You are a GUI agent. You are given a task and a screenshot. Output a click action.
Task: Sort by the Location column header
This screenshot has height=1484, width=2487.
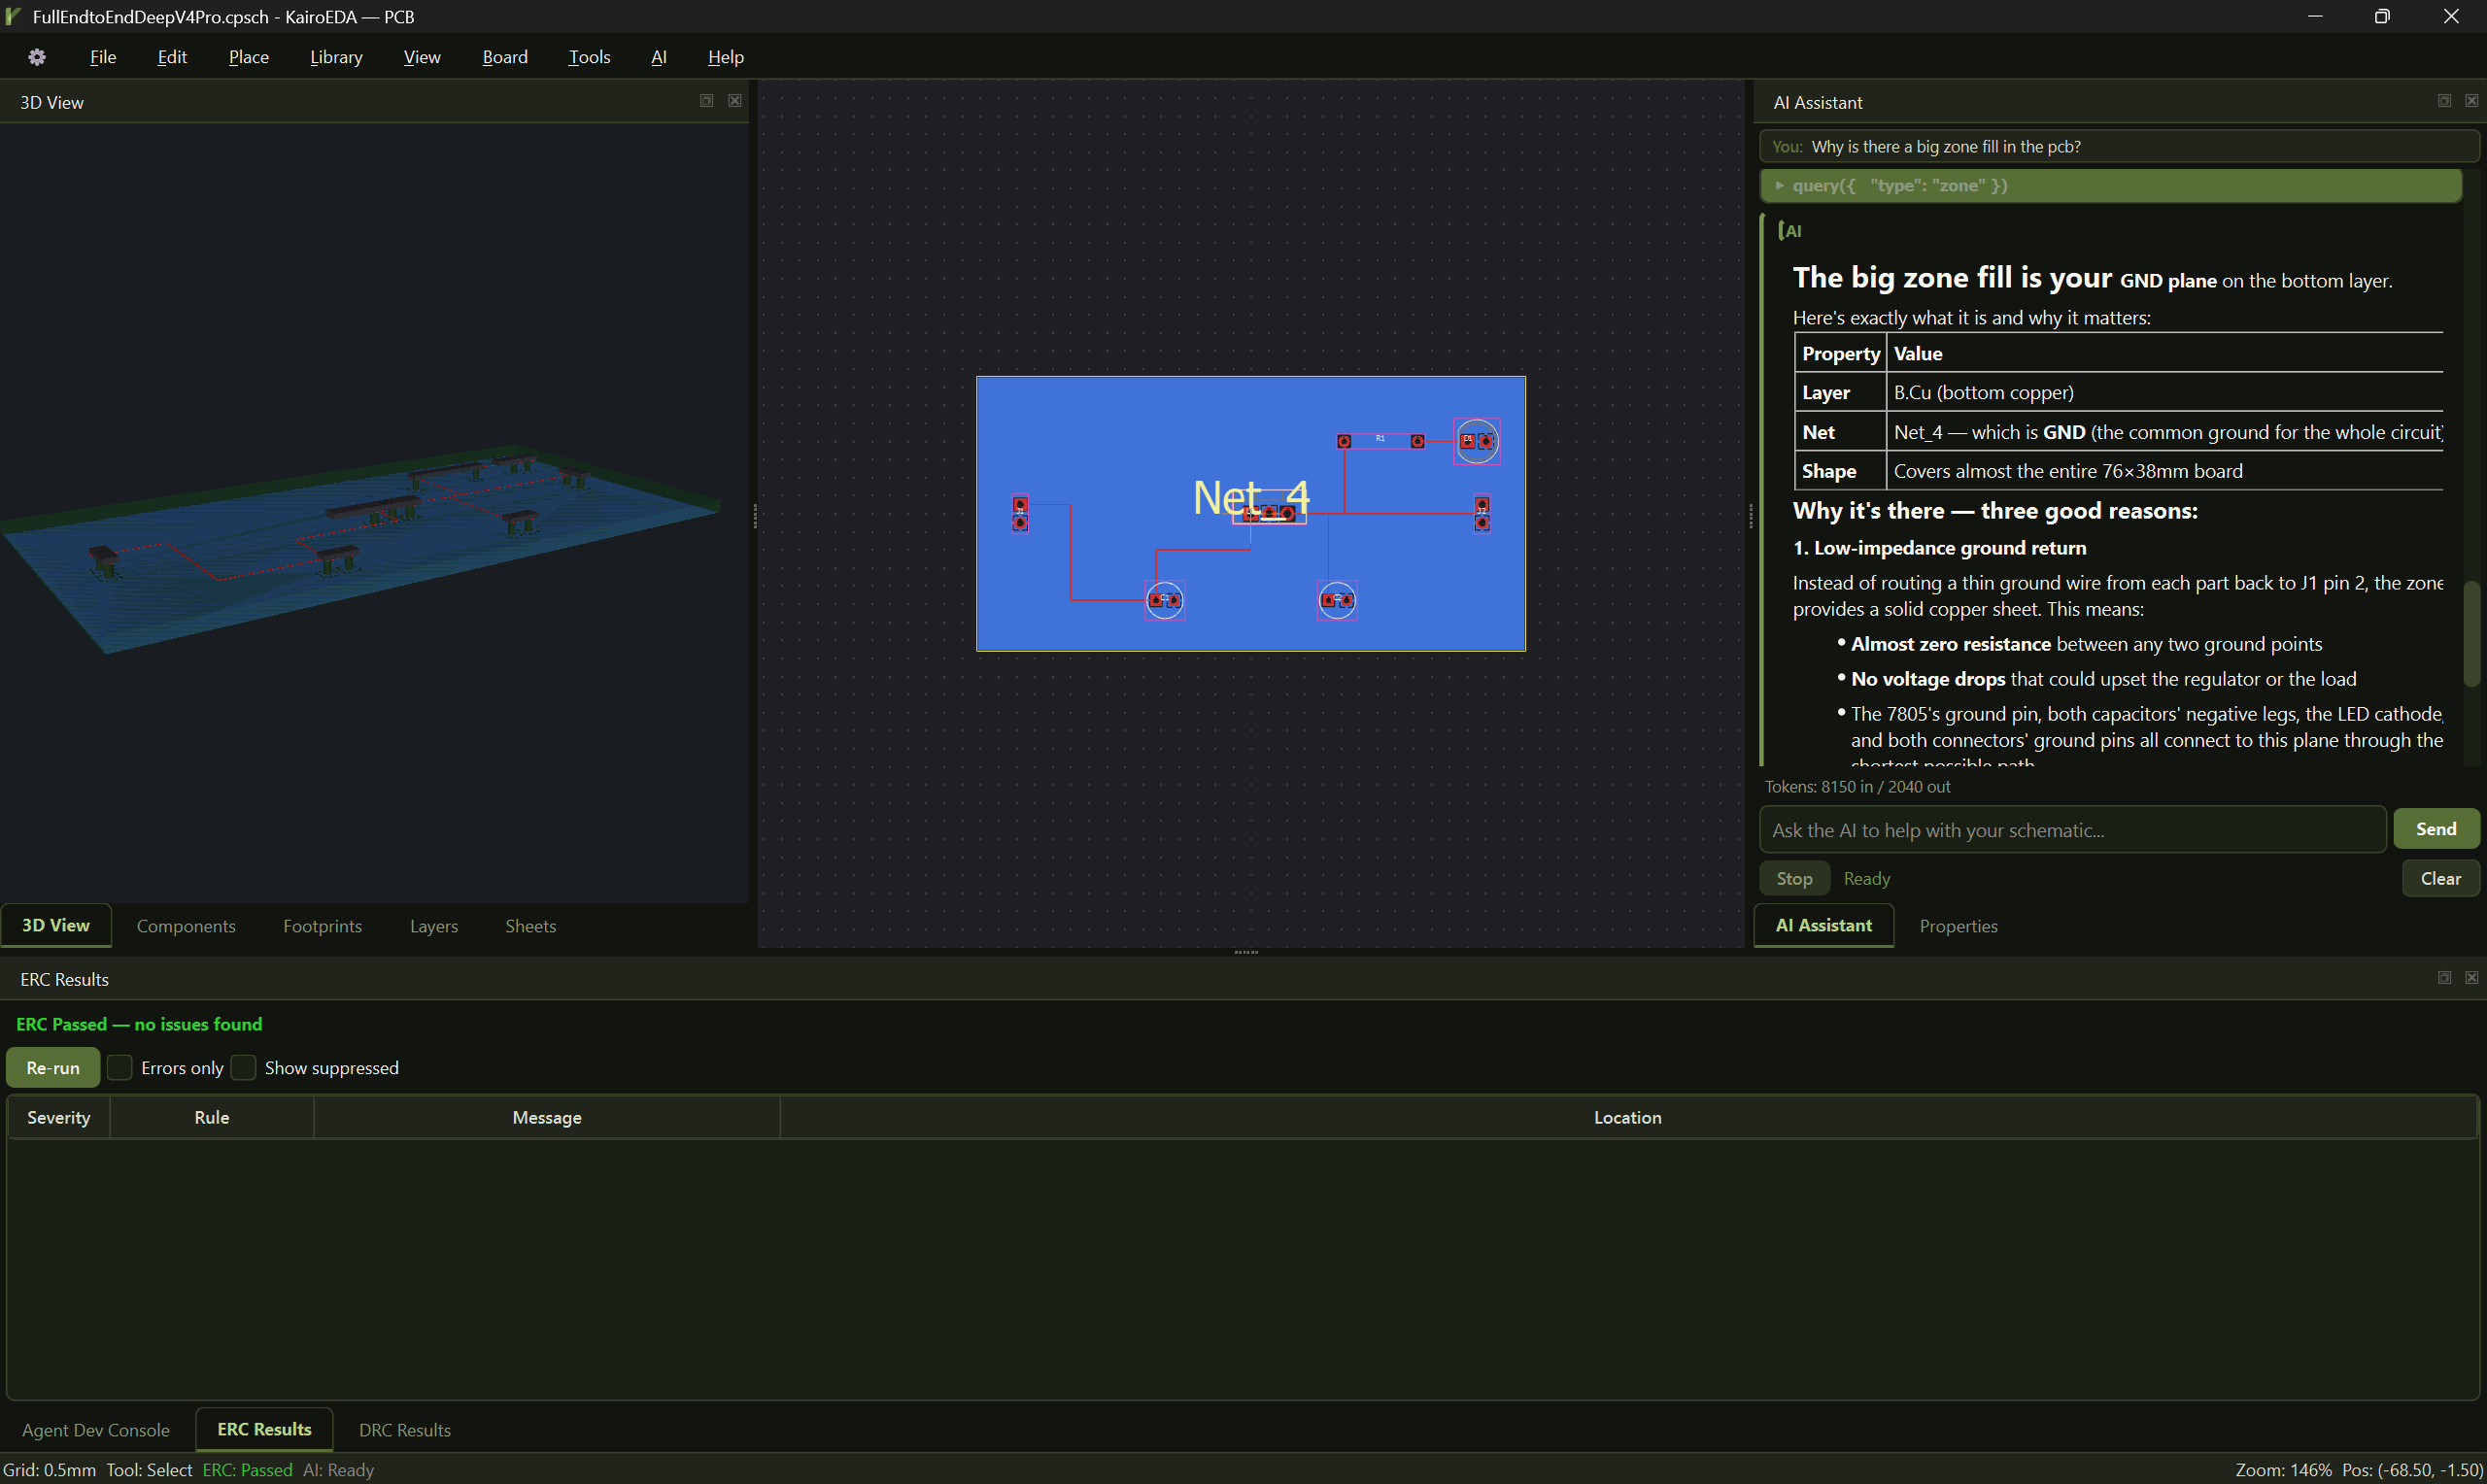(1627, 1117)
